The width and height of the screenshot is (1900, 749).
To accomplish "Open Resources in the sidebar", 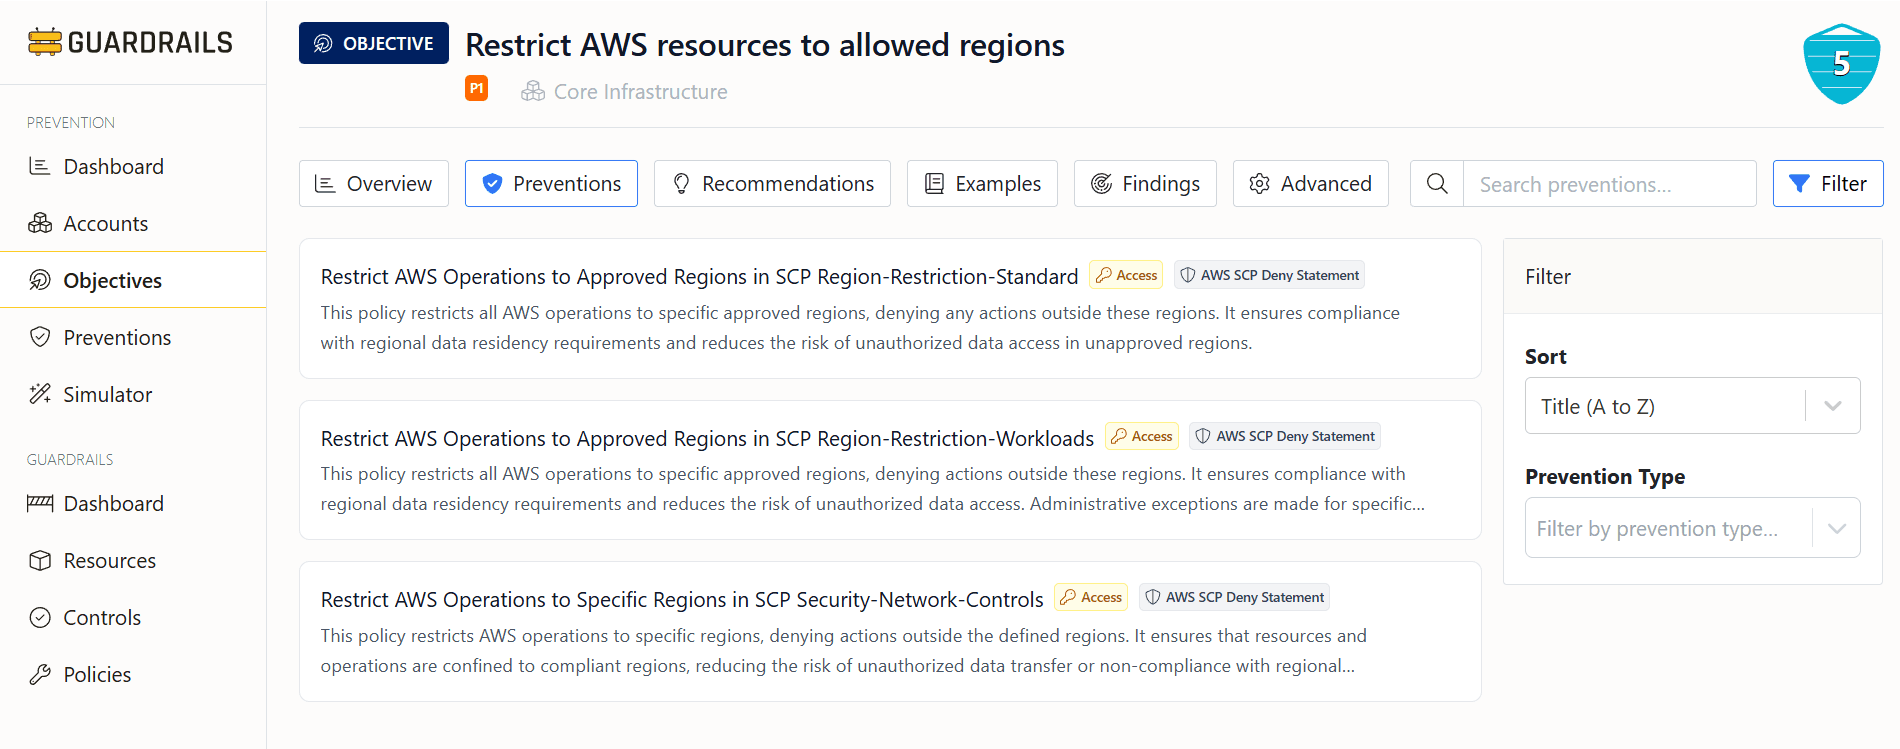I will [x=109, y=561].
